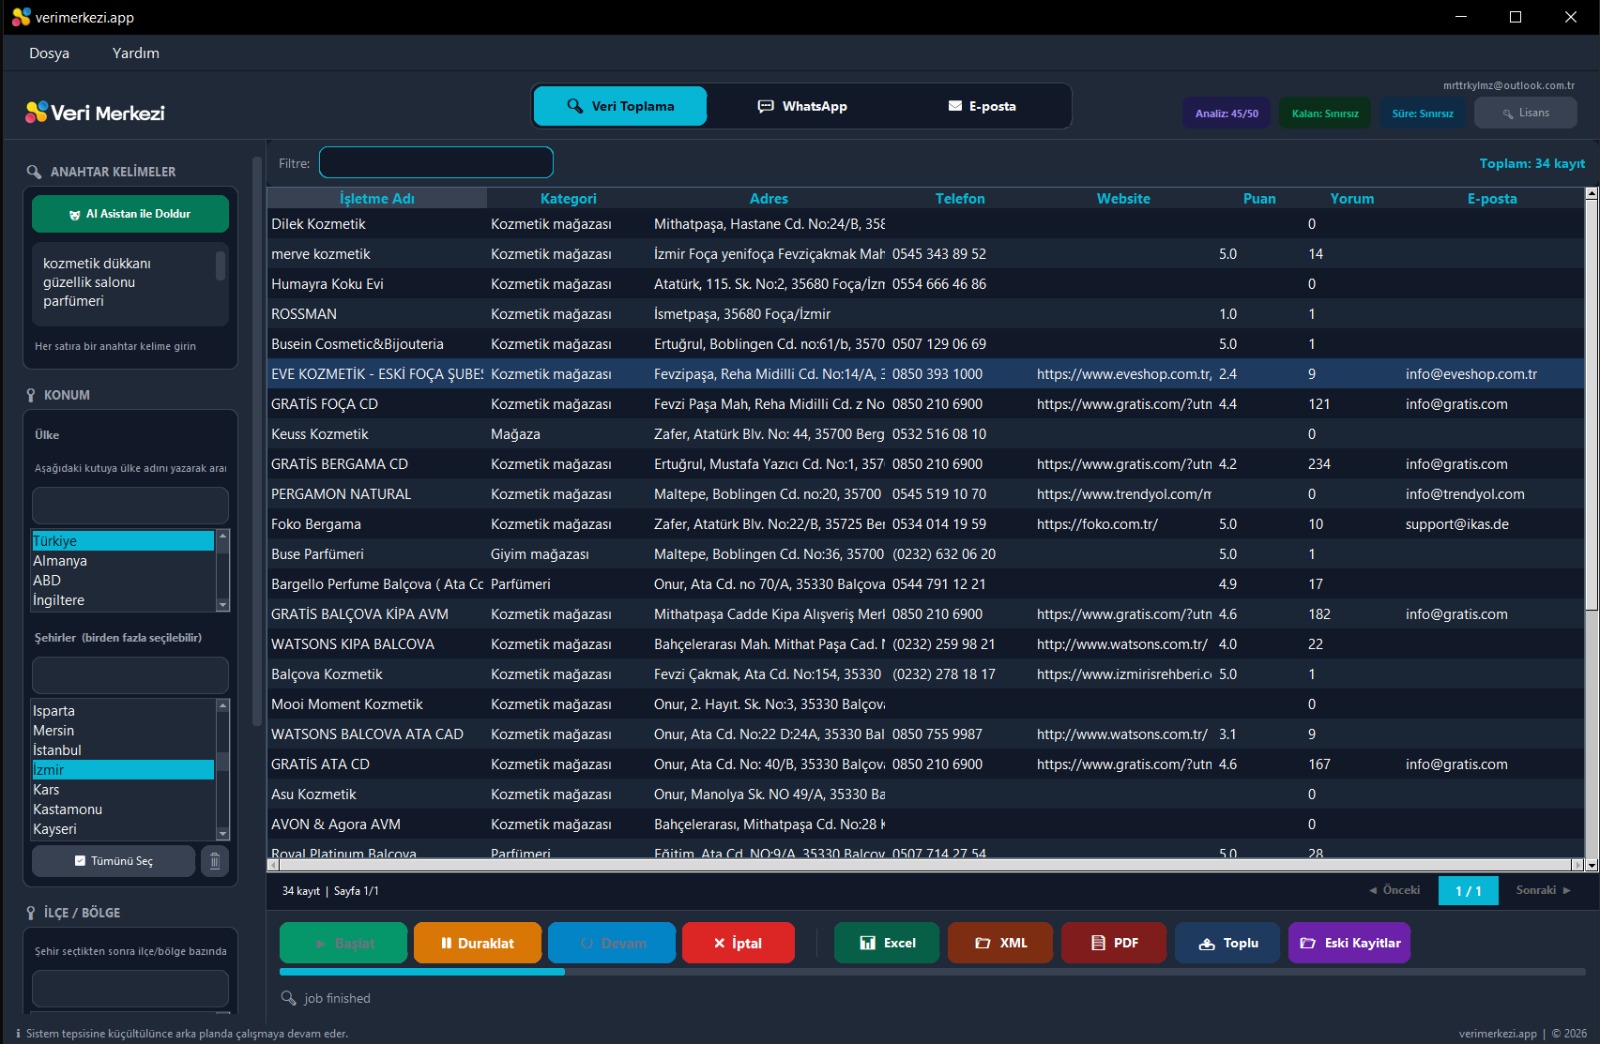
Task: Sort by Yorum column header
Action: (x=1352, y=199)
